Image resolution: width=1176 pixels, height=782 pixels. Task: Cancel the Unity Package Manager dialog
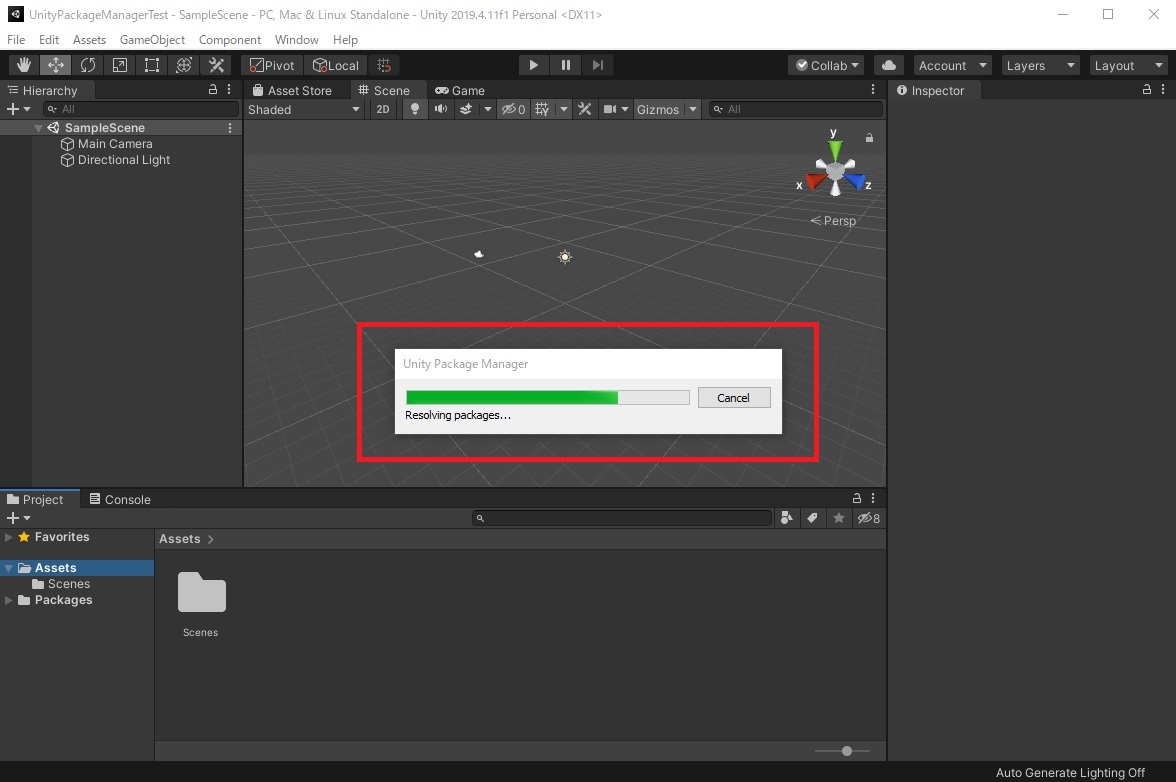[x=734, y=397]
